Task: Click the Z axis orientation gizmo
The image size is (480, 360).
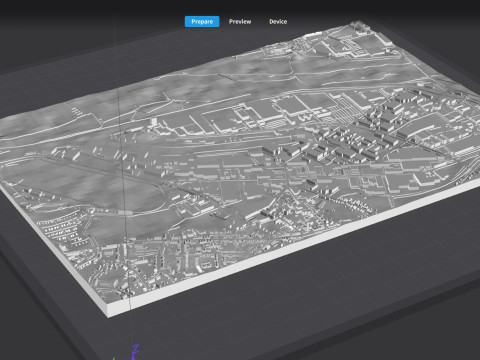Action: coord(134,352)
